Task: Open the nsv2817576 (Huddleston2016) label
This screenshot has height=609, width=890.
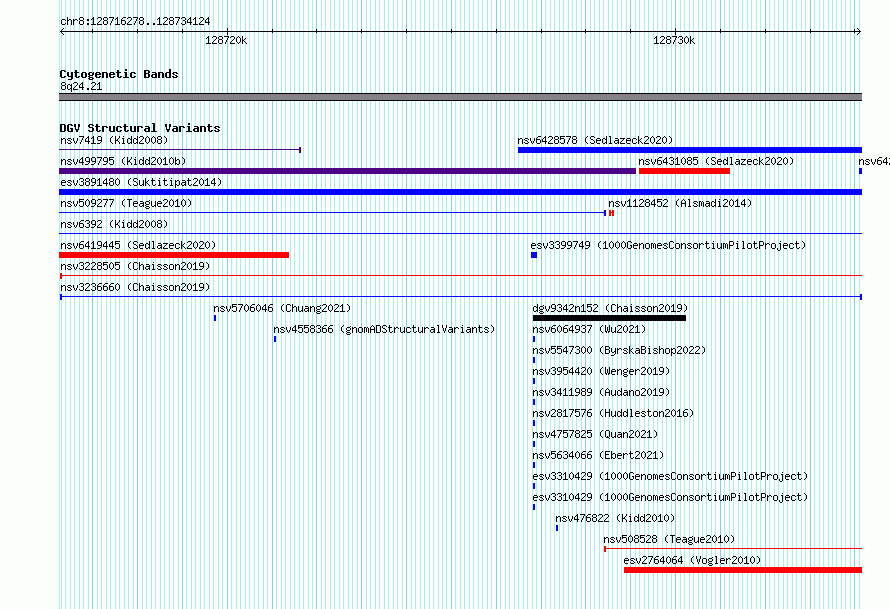Action: 613,413
